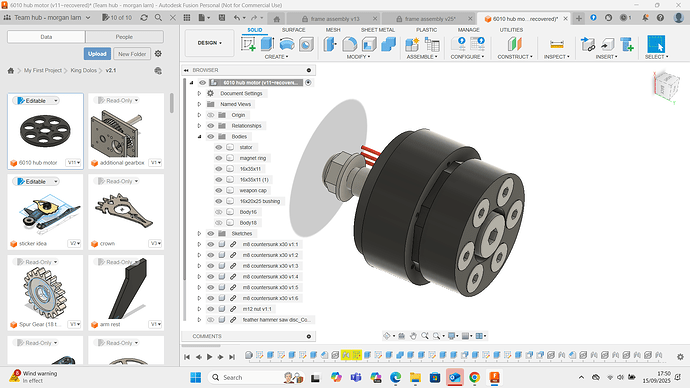The height and width of the screenshot is (388, 690).
Task: Select the Fillet tool in Modify
Action: coord(350,44)
